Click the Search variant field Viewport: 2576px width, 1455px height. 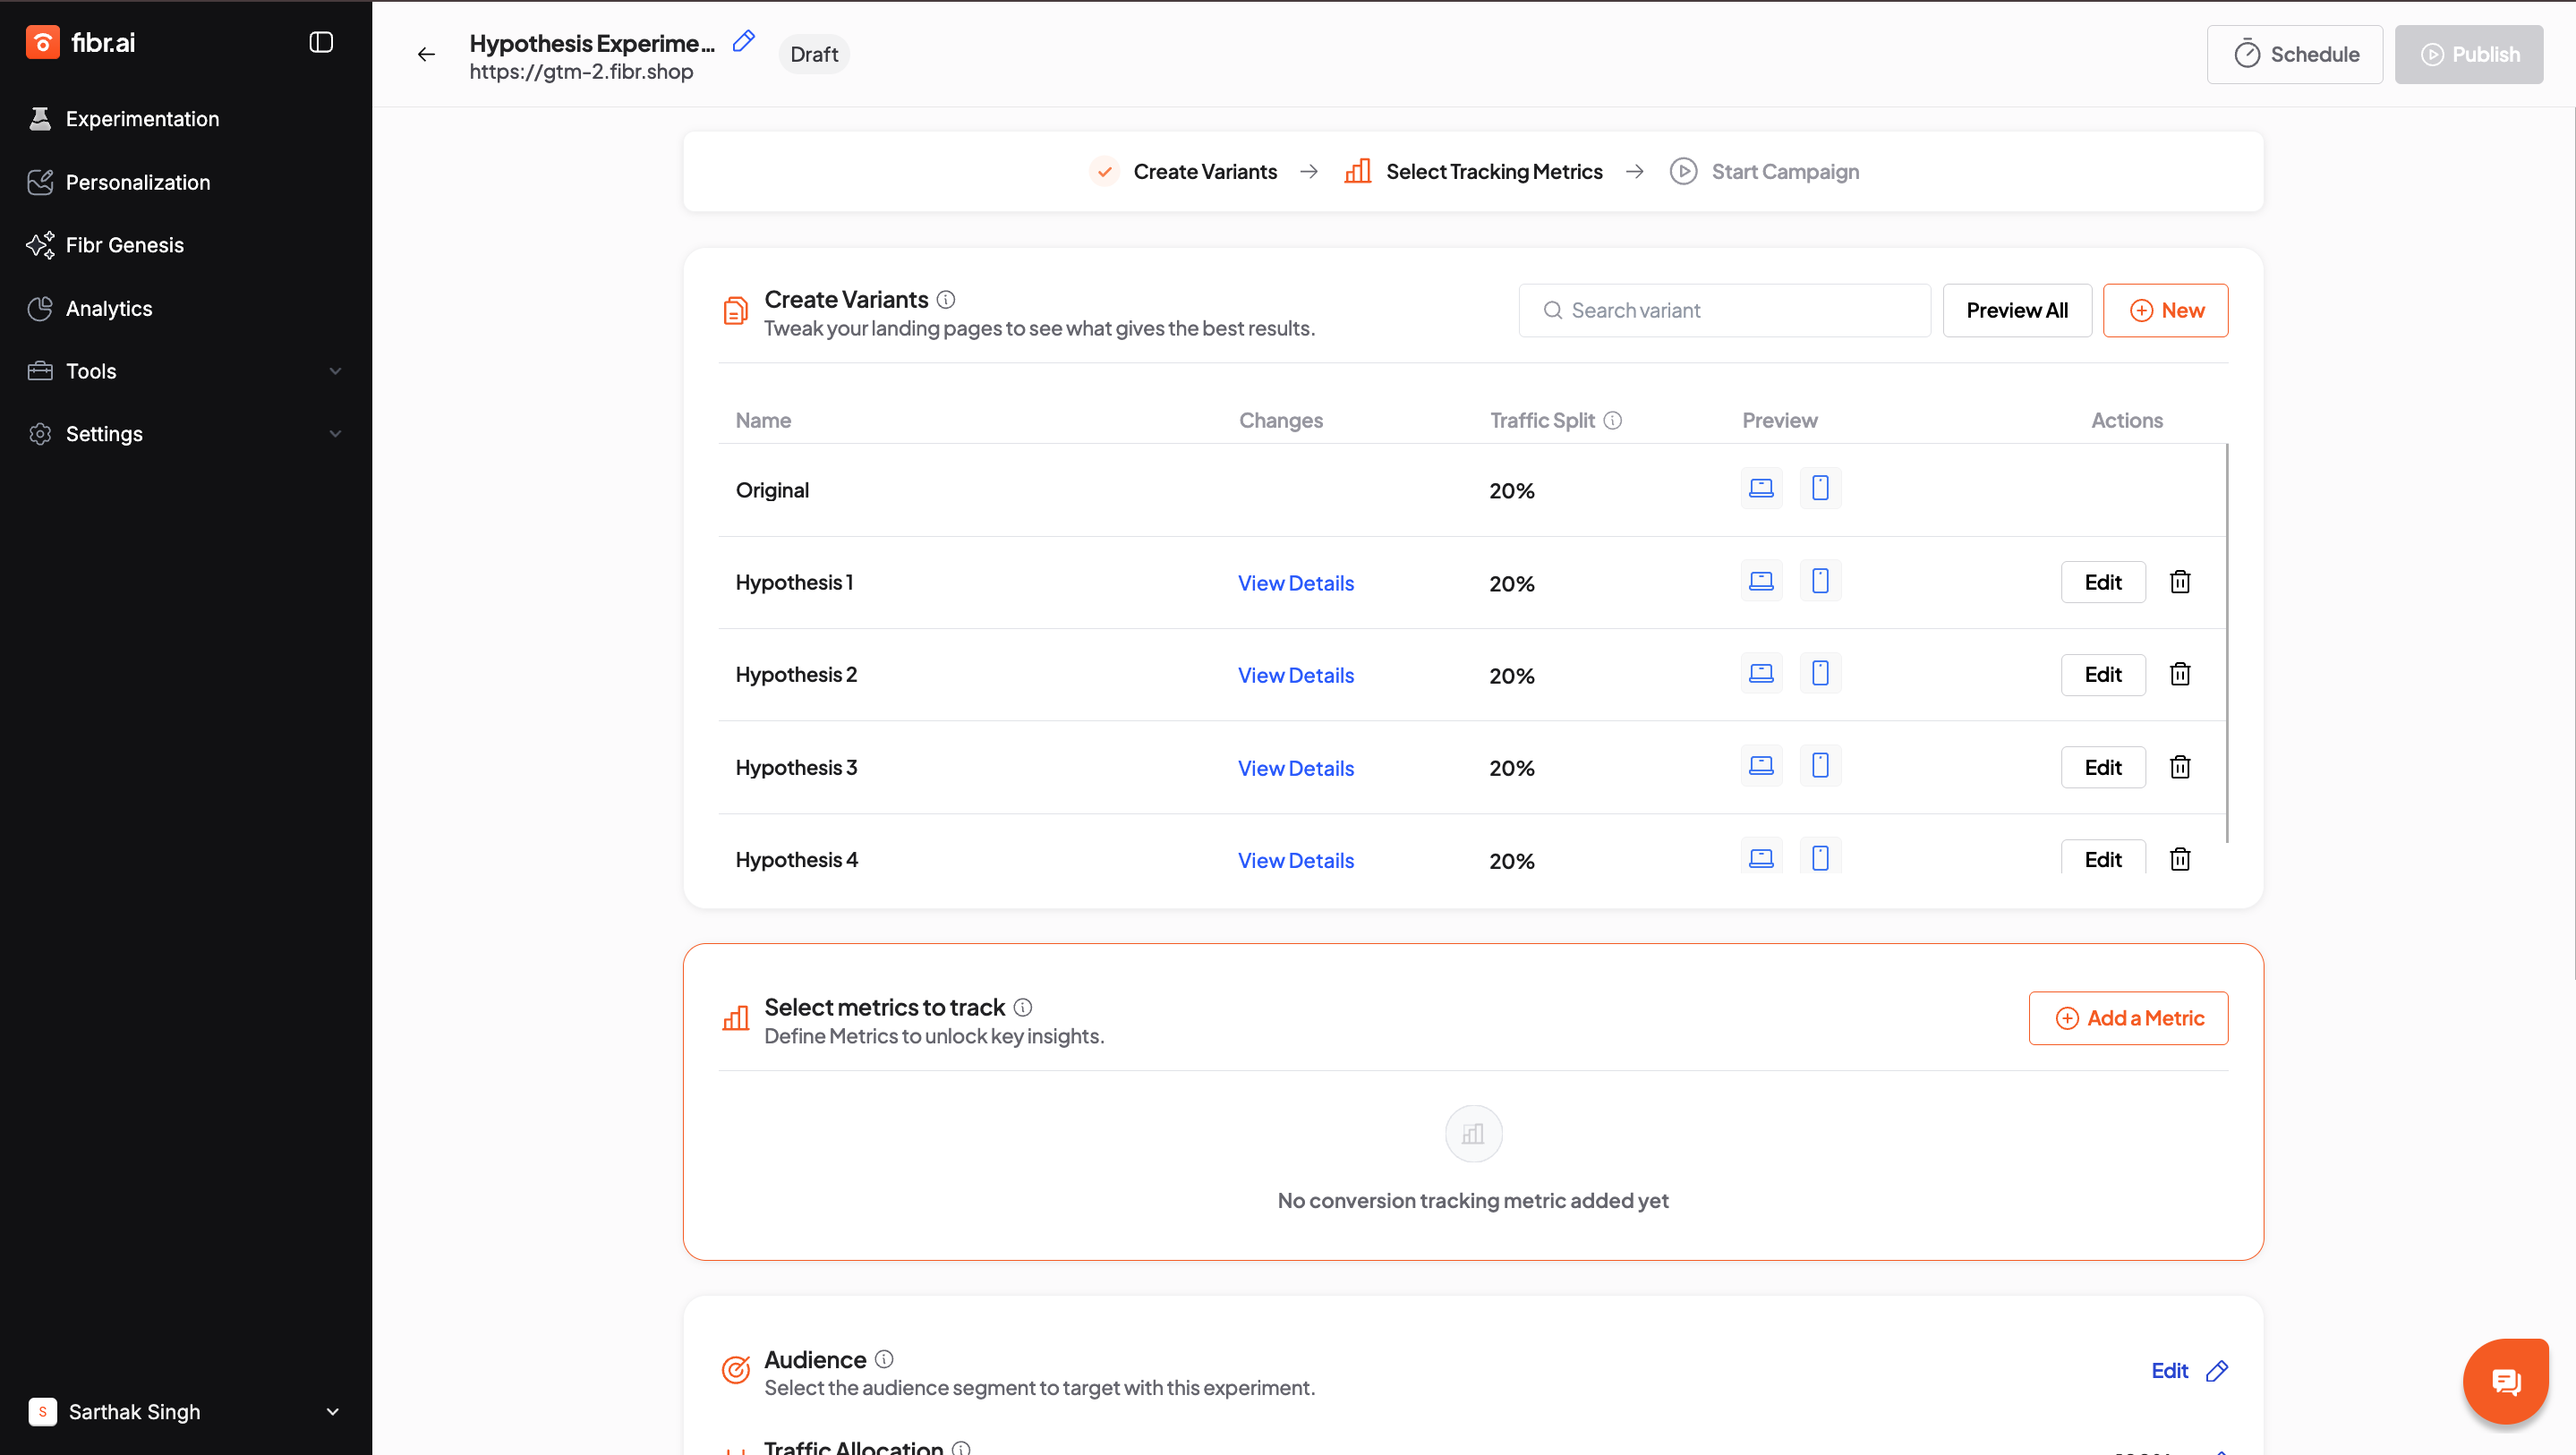(1725, 310)
